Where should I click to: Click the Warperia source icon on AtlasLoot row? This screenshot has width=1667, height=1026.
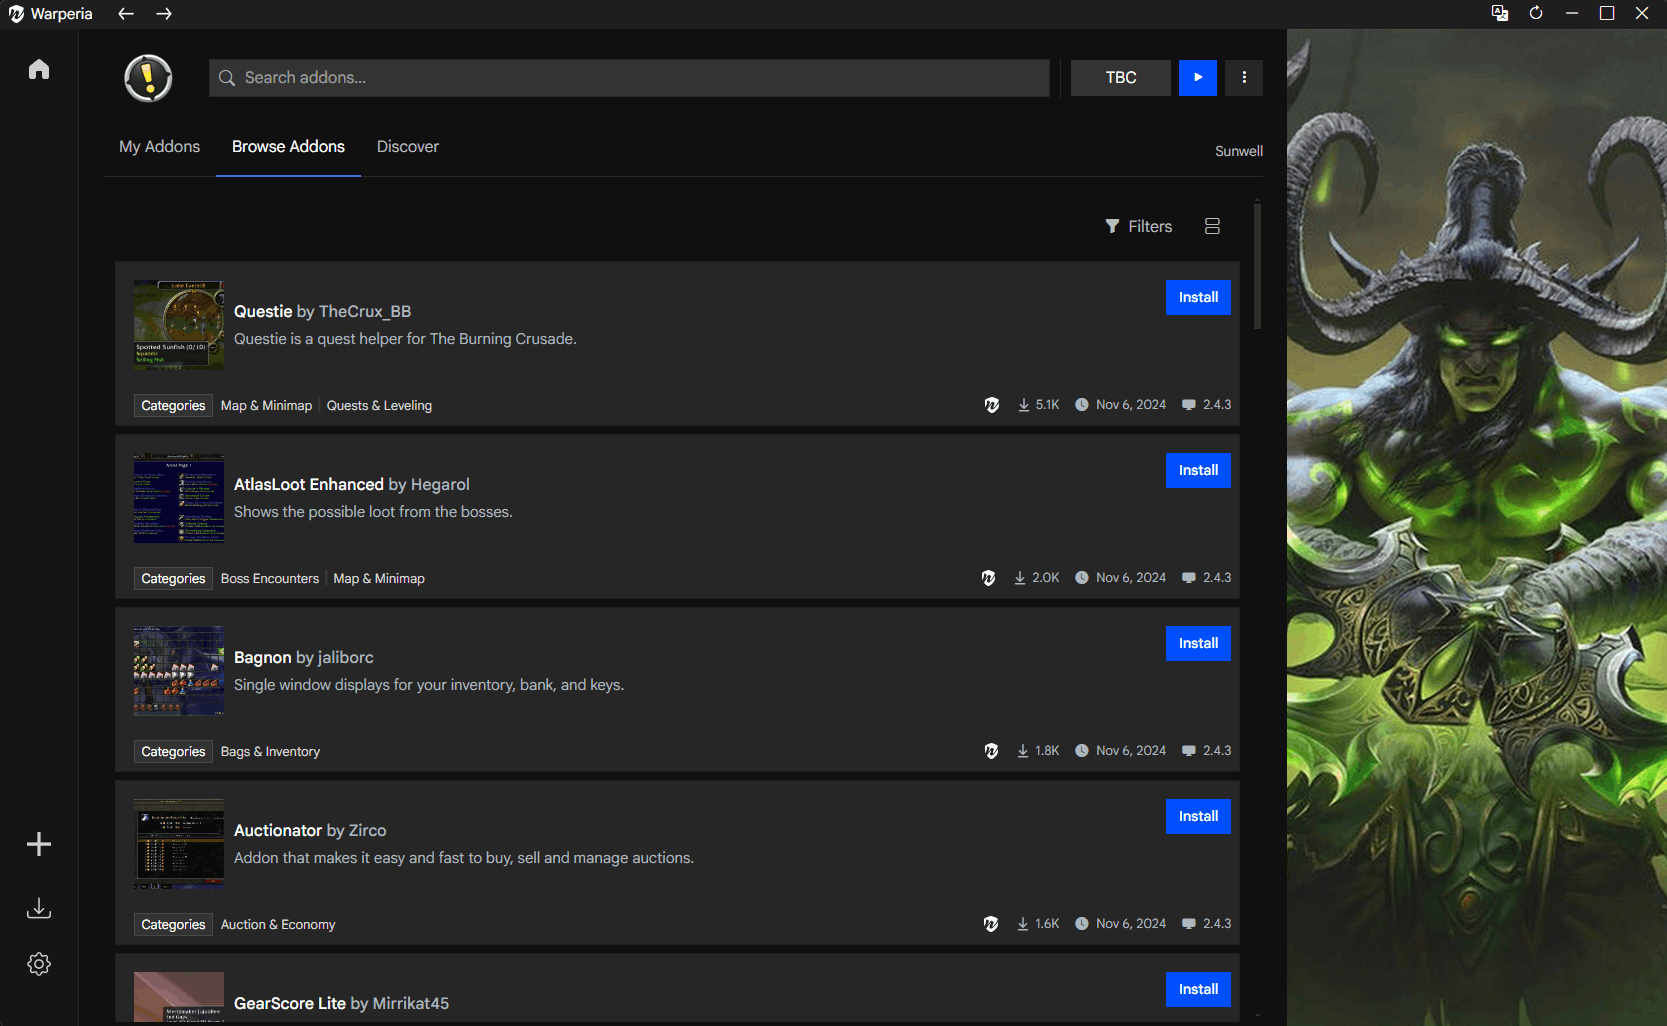988,578
